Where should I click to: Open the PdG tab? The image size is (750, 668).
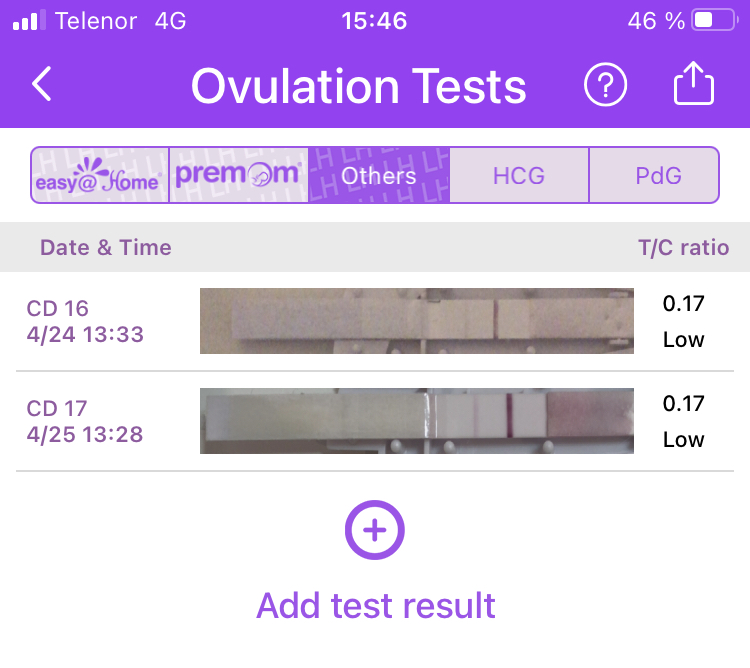(x=658, y=176)
